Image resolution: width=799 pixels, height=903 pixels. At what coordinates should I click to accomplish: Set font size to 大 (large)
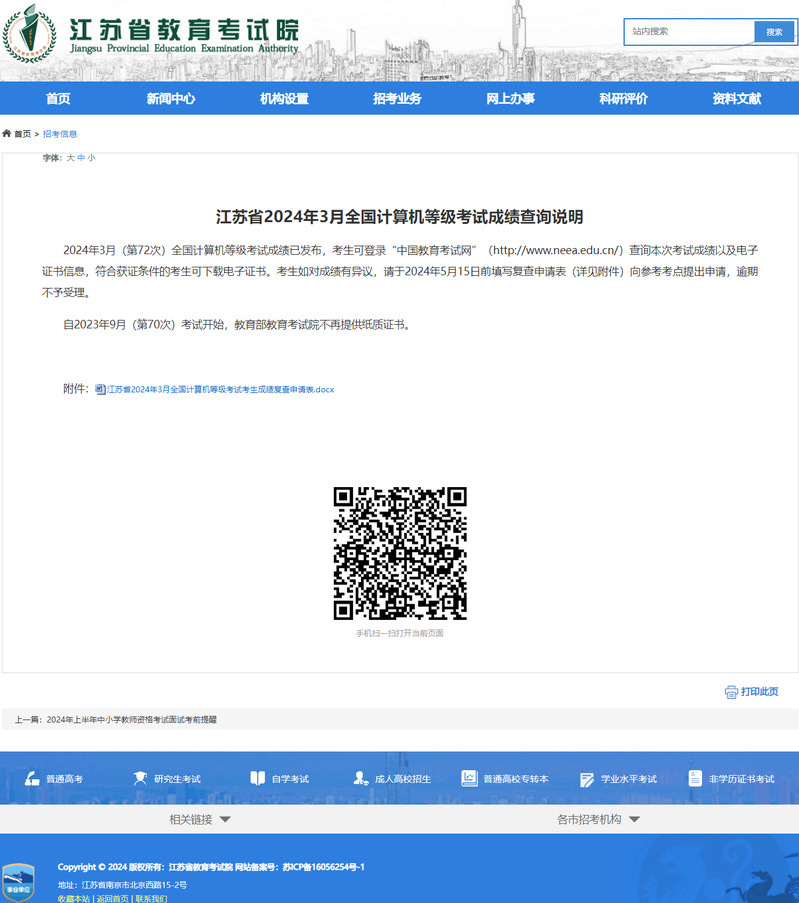70,158
